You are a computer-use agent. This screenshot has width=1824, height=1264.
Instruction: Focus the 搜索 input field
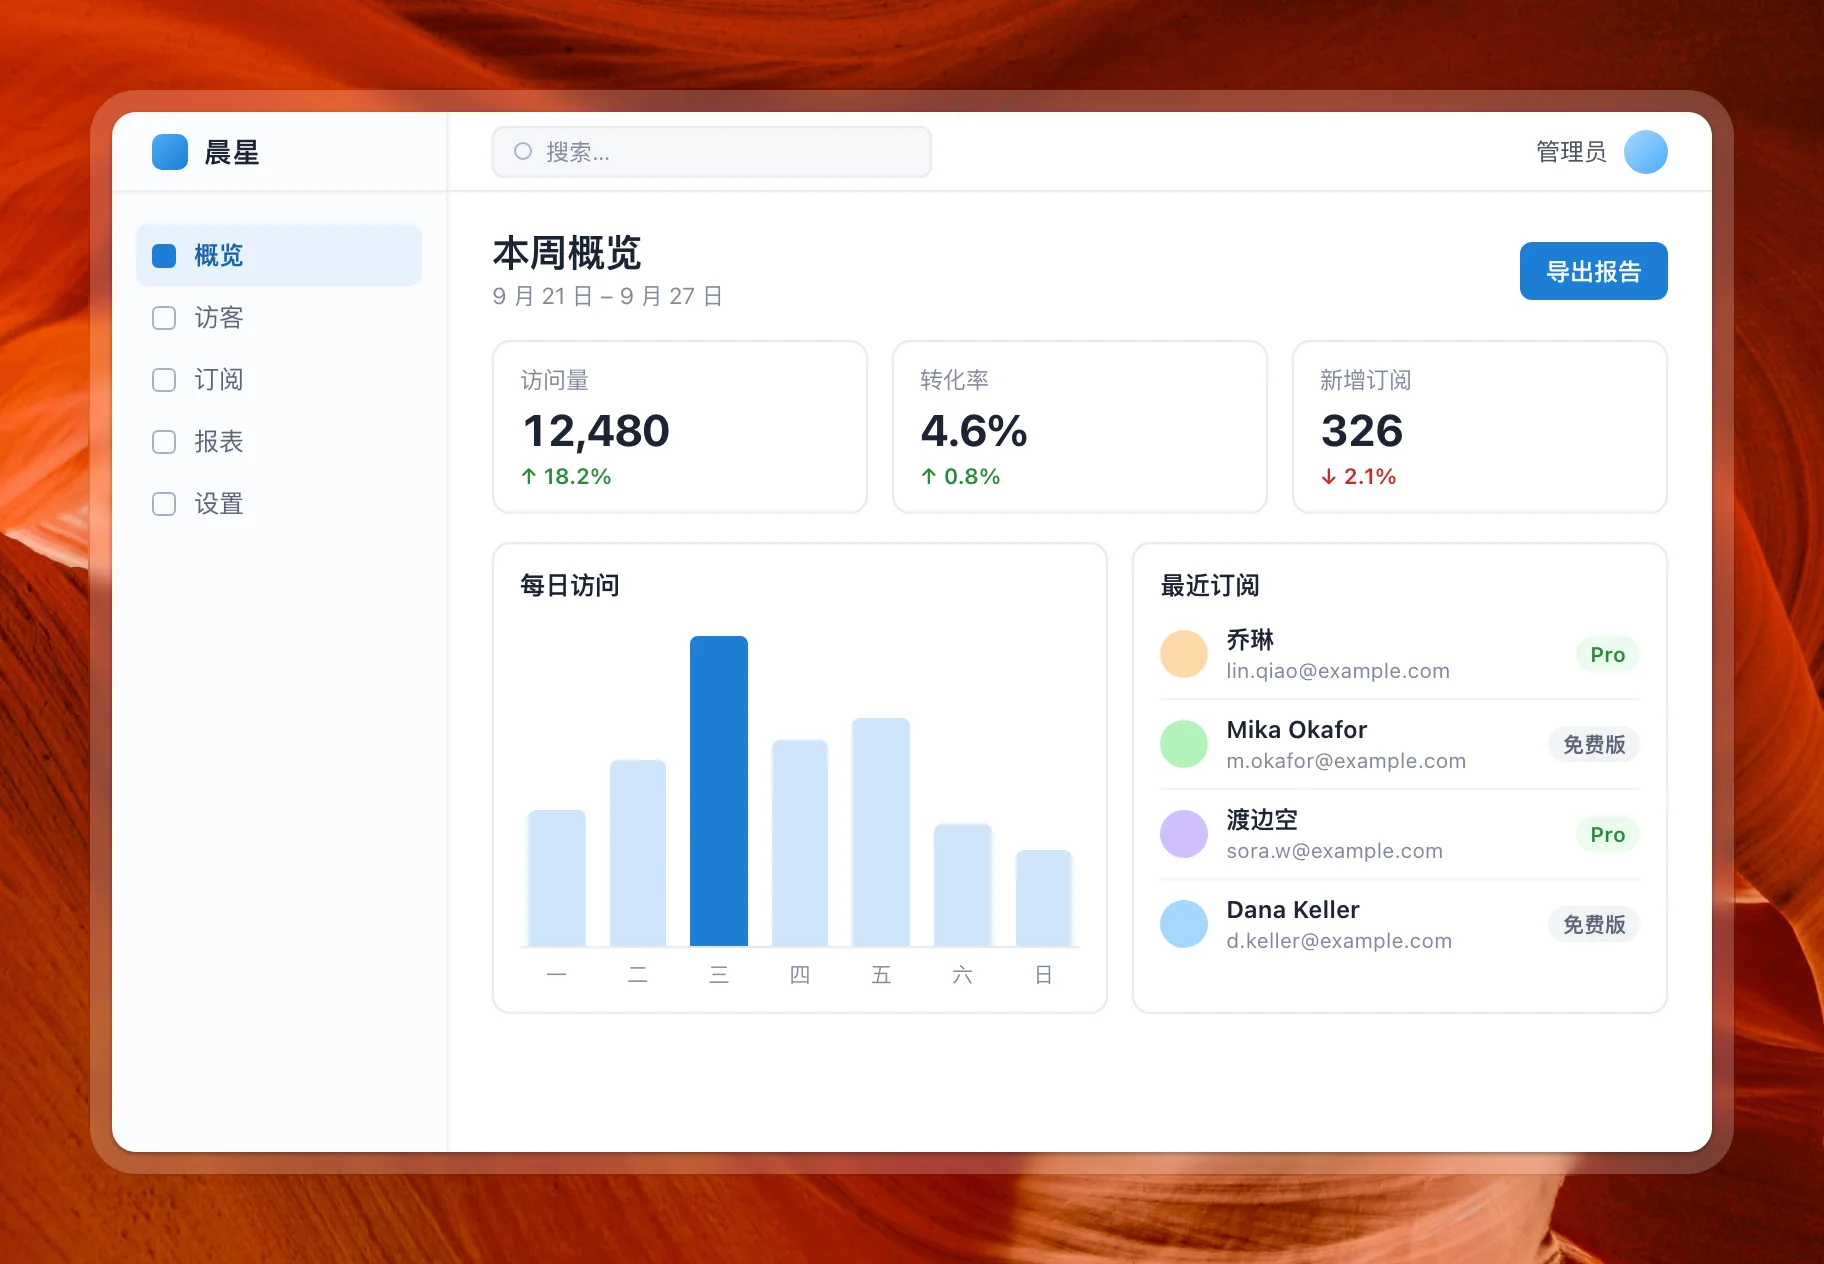click(712, 152)
